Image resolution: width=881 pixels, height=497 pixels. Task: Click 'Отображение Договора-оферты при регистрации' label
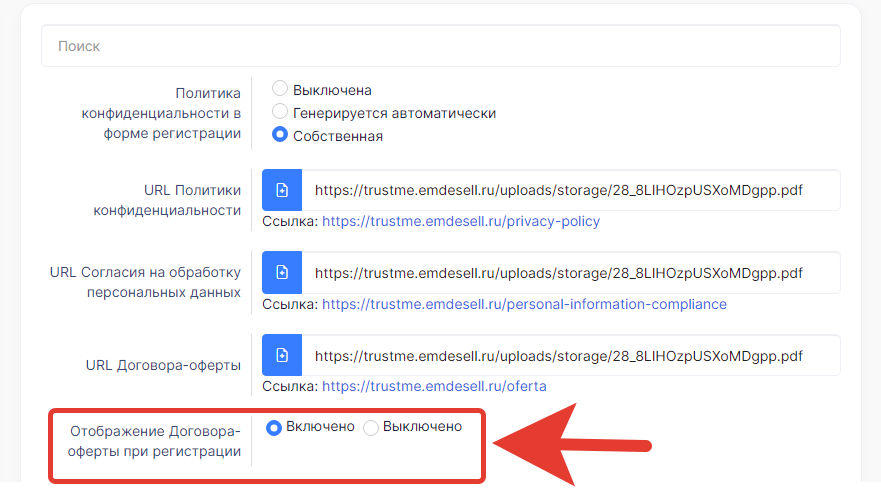coord(155,441)
